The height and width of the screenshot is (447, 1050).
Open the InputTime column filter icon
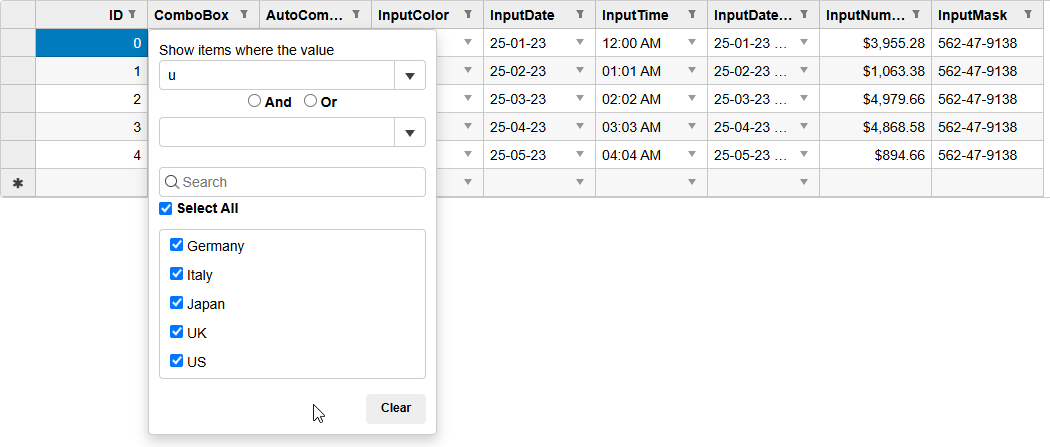[x=691, y=15]
